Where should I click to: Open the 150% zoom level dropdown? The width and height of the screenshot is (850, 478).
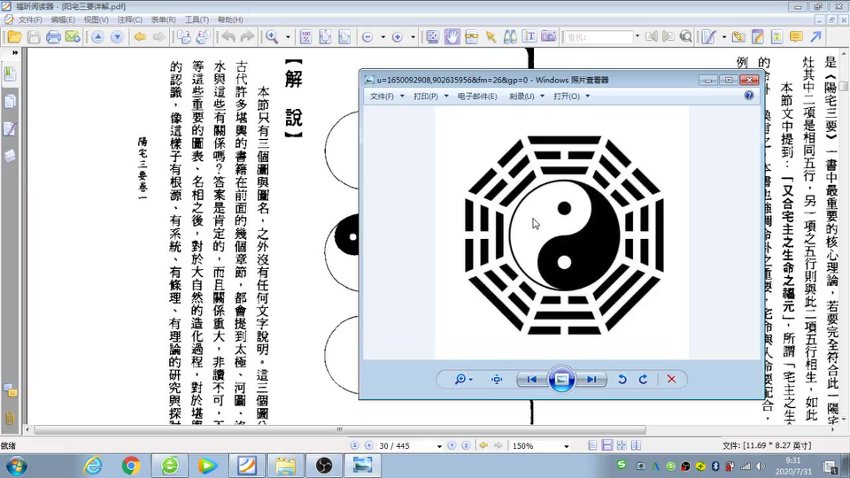pos(566,446)
